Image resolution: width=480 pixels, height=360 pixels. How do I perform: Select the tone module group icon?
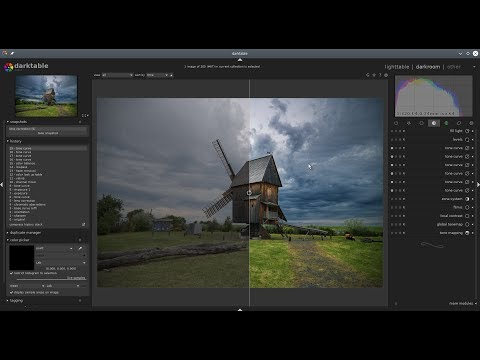(434, 123)
